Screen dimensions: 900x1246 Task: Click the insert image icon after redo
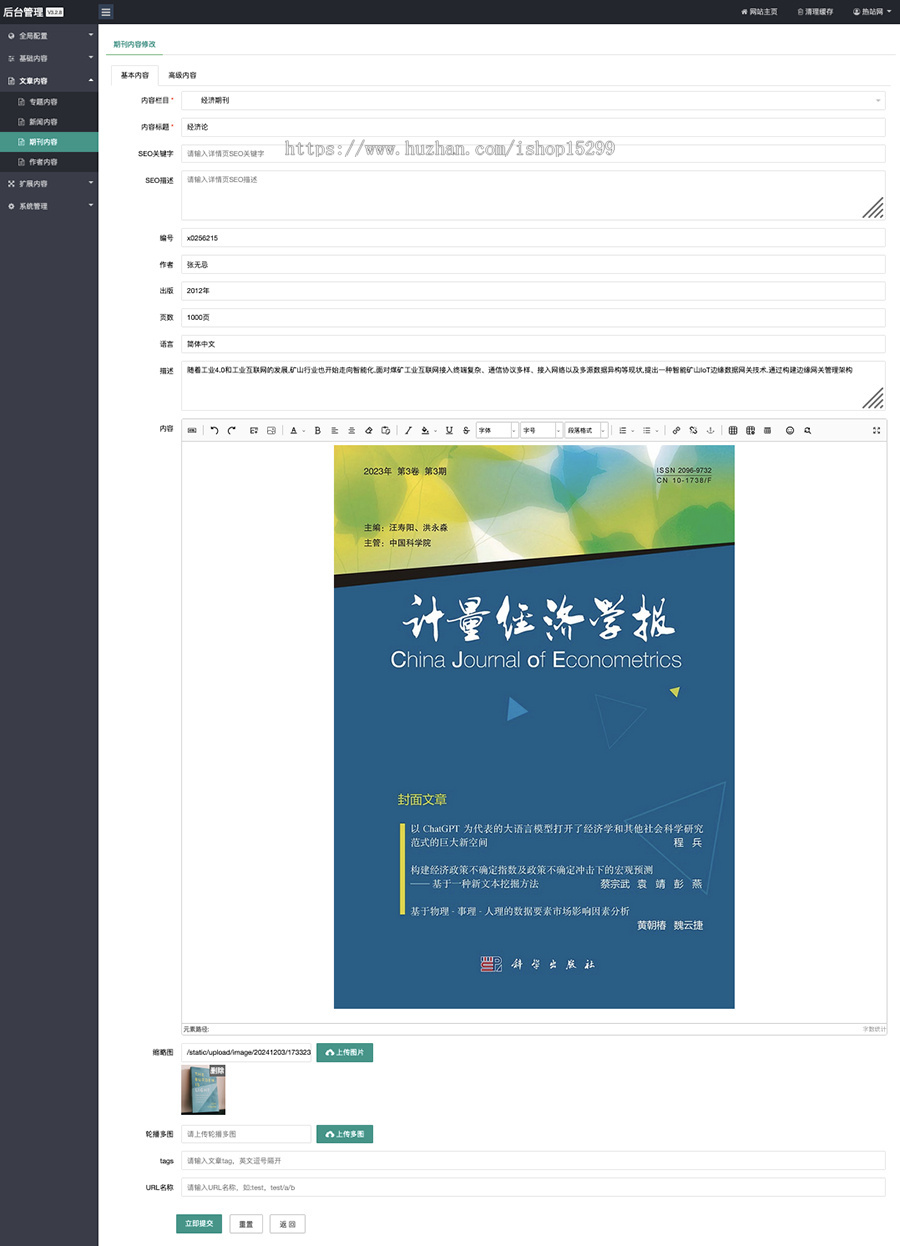[254, 430]
